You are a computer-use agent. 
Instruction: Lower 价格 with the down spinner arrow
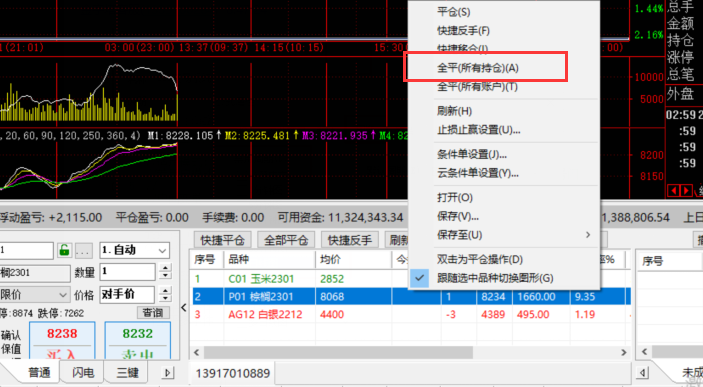(165, 299)
